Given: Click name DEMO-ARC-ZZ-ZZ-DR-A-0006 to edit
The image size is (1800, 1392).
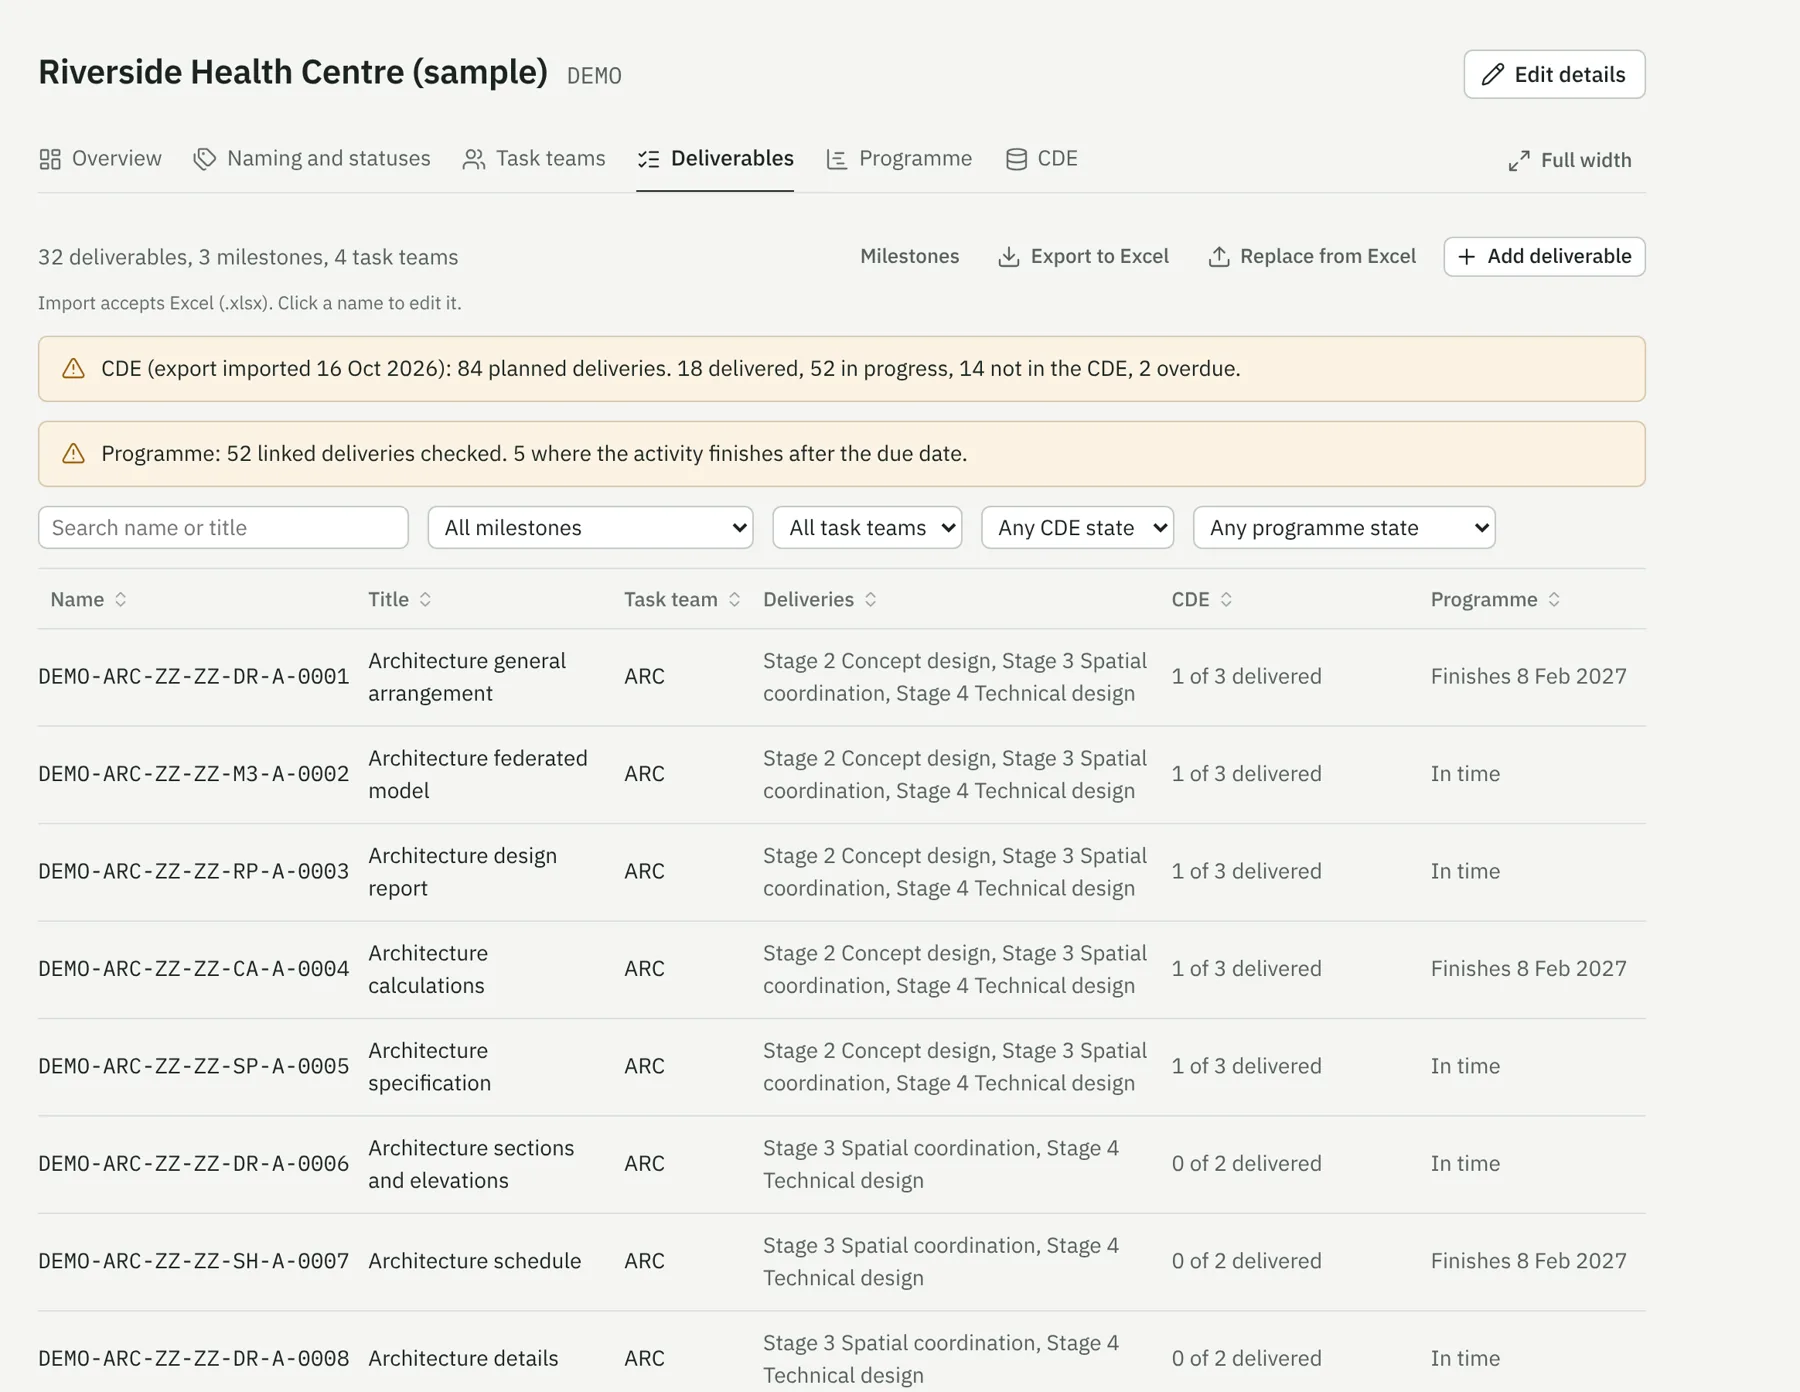Looking at the screenshot, I should (194, 1164).
